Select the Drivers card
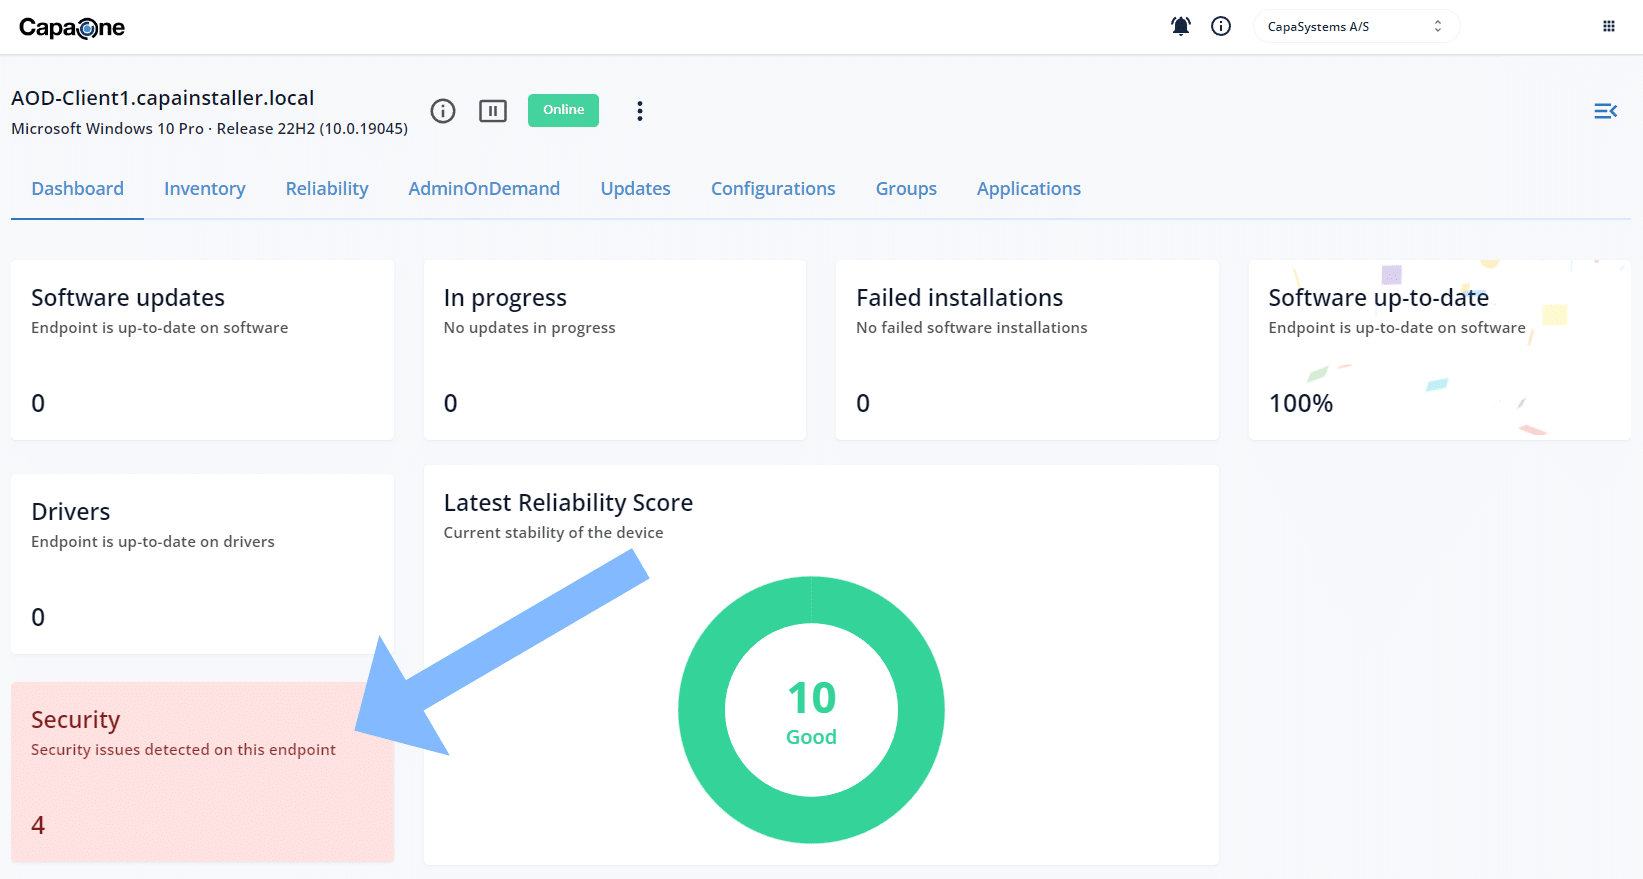This screenshot has width=1643, height=879. click(202, 564)
